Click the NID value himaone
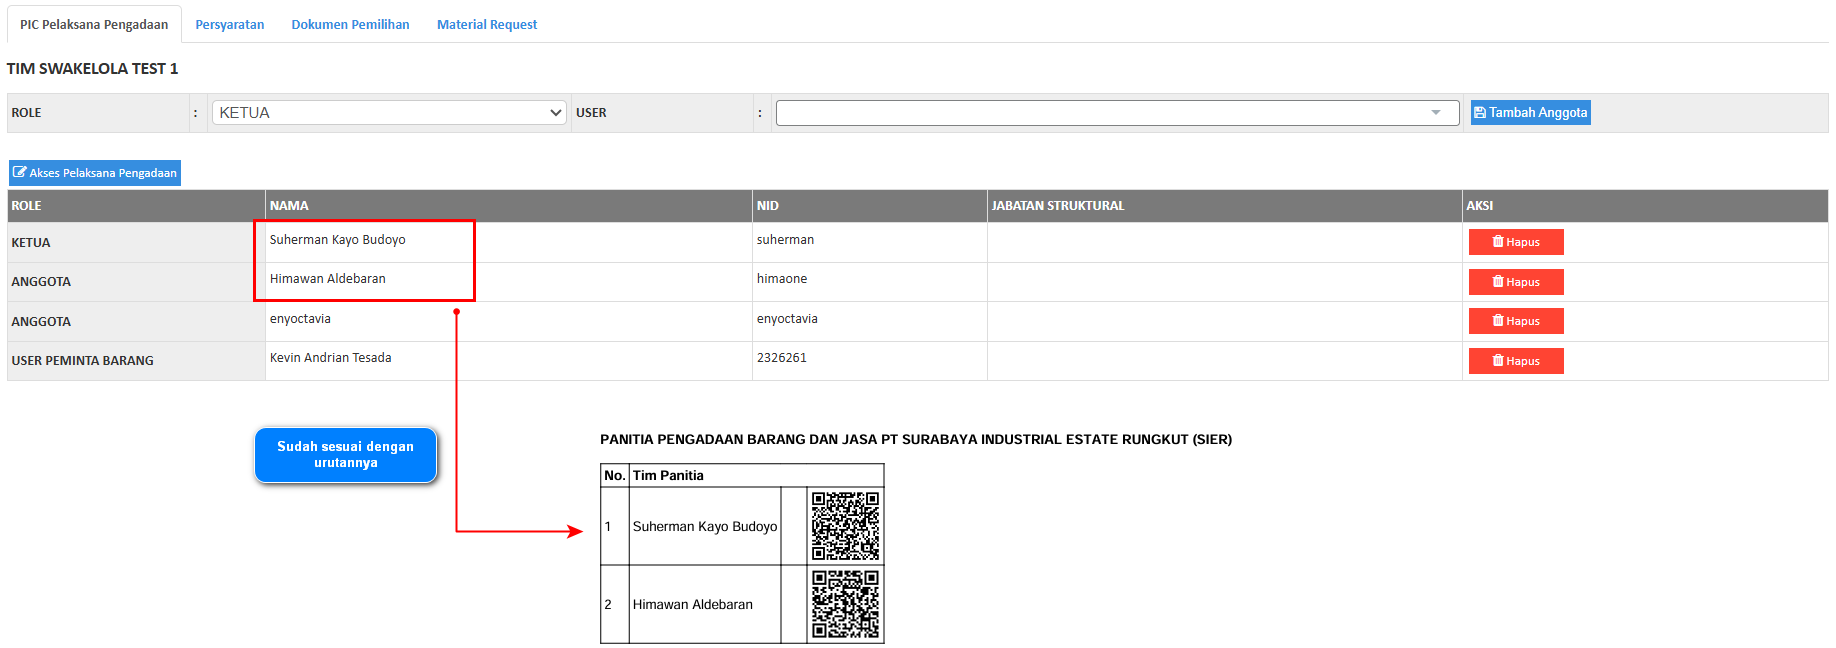1836x648 pixels. pos(782,279)
